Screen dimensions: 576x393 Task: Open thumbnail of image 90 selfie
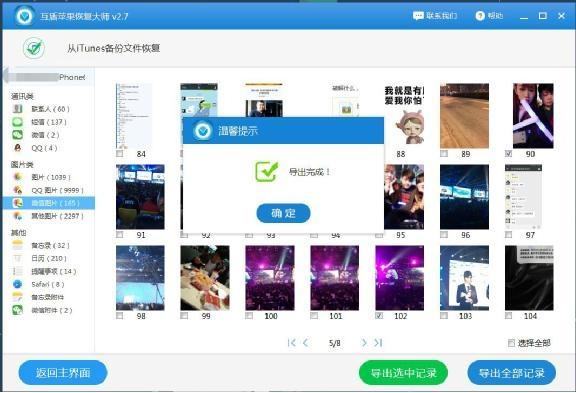[x=533, y=116]
